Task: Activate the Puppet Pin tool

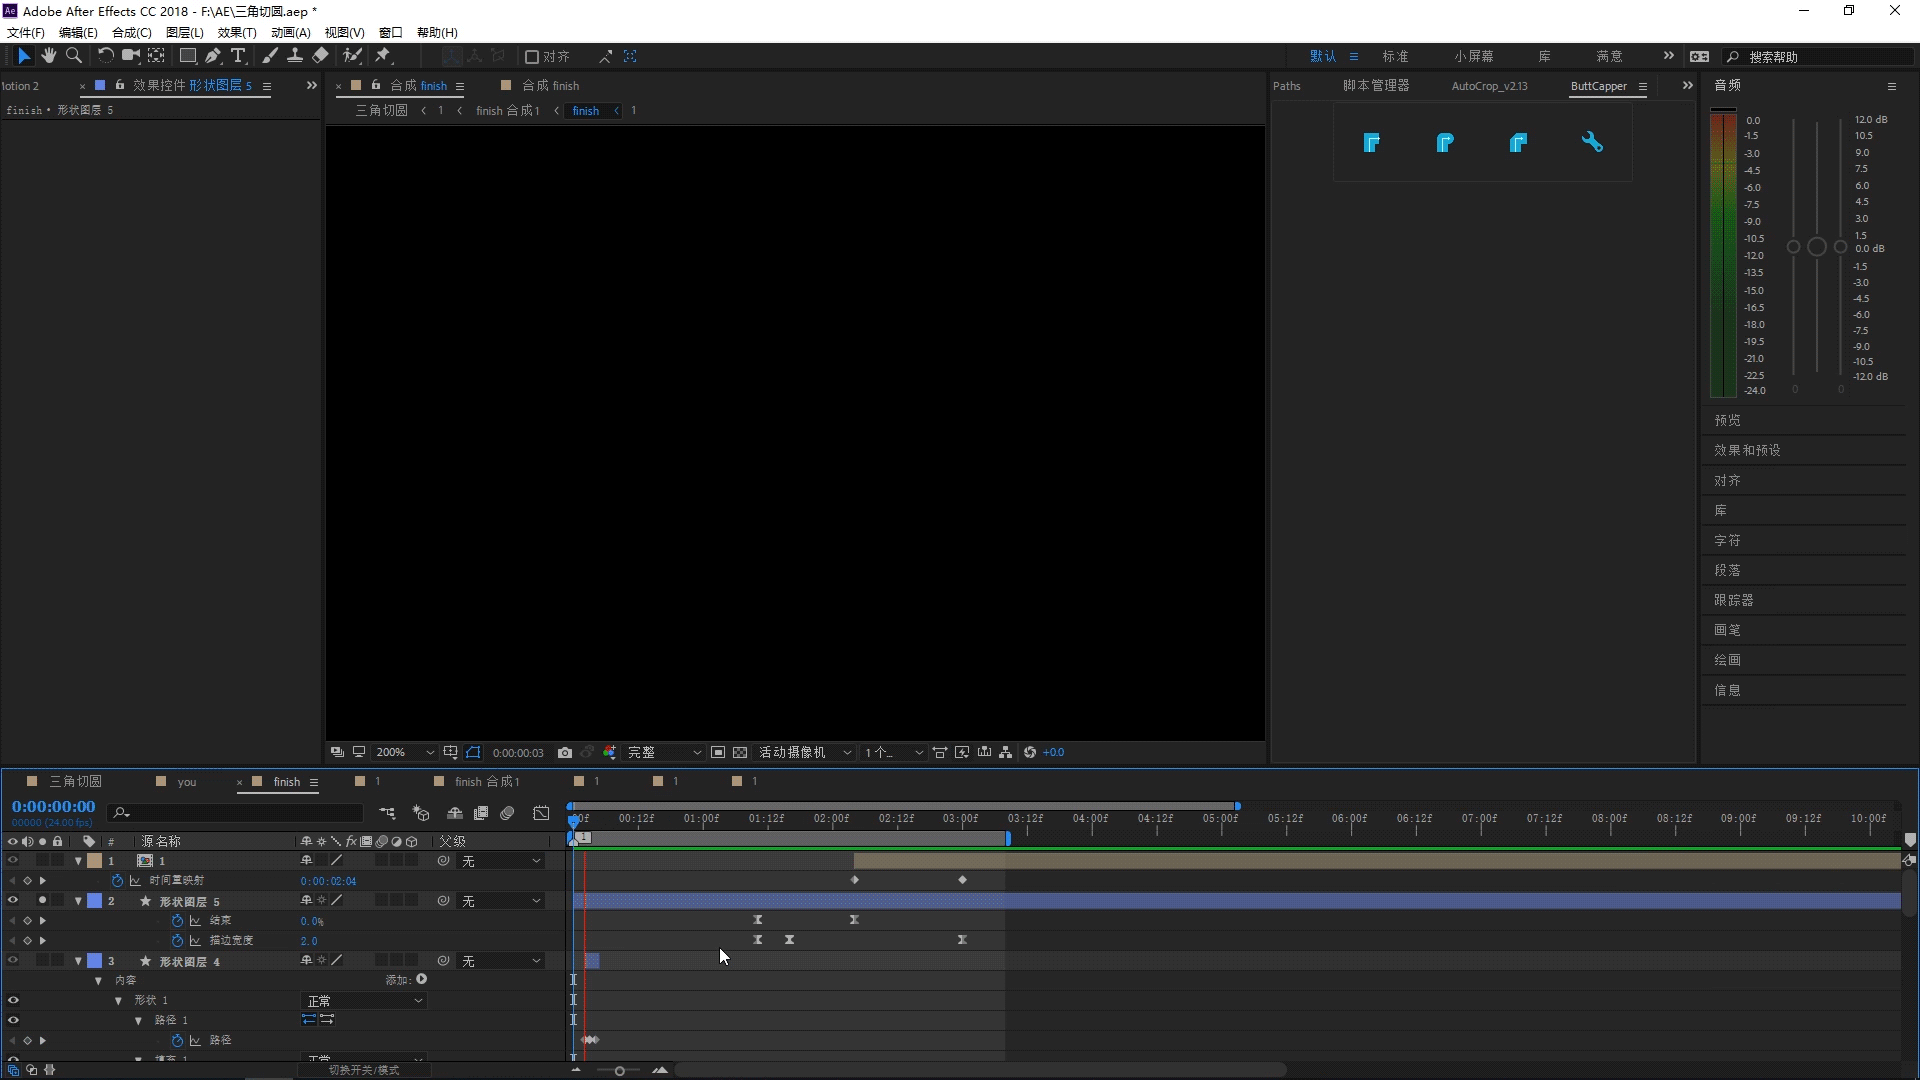Action: click(x=383, y=56)
